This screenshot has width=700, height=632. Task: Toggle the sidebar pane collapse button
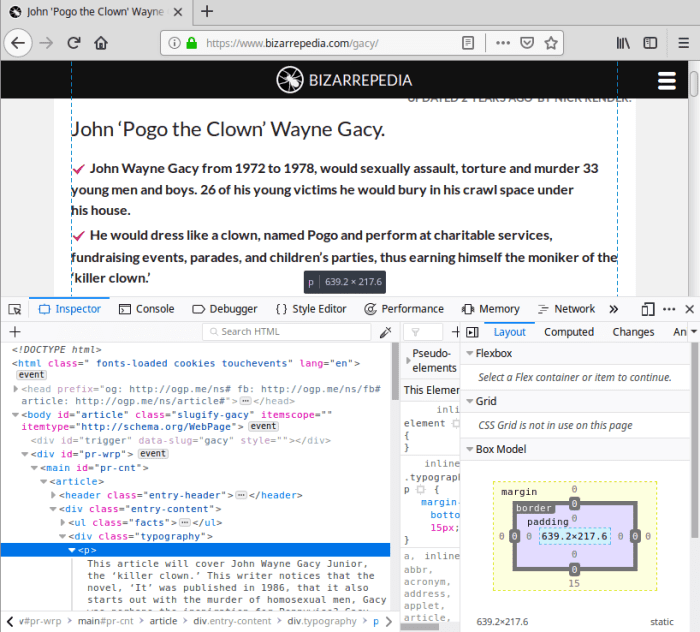tap(471, 332)
